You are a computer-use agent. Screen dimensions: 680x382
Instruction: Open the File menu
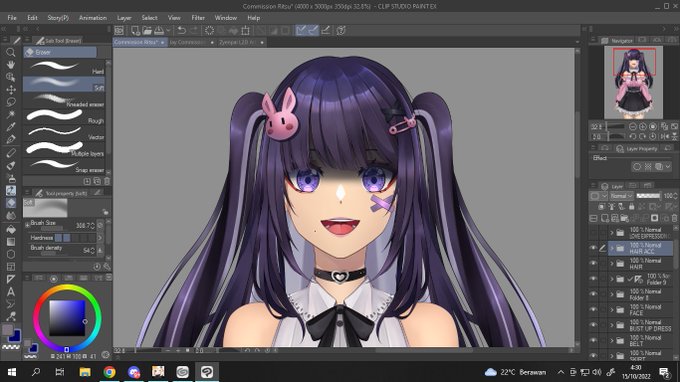[12, 18]
